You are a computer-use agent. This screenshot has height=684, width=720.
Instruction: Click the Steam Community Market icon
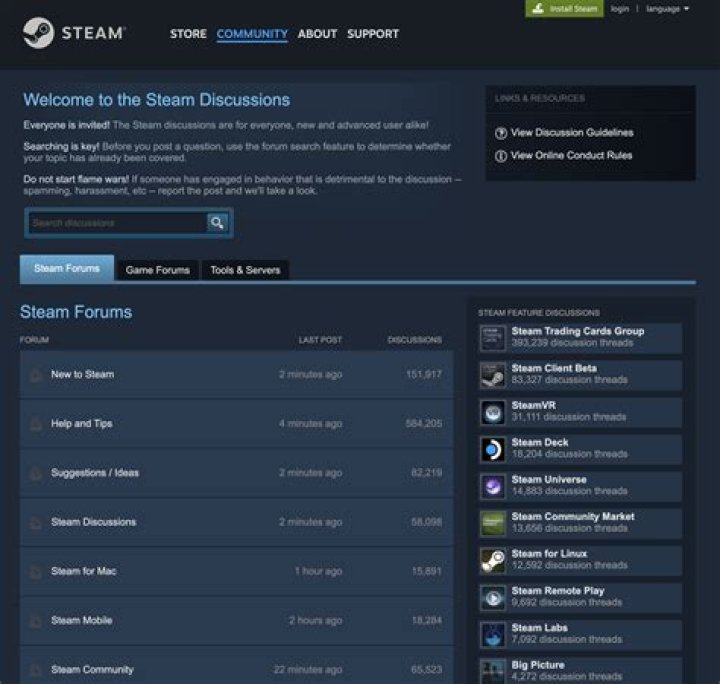[x=493, y=523]
